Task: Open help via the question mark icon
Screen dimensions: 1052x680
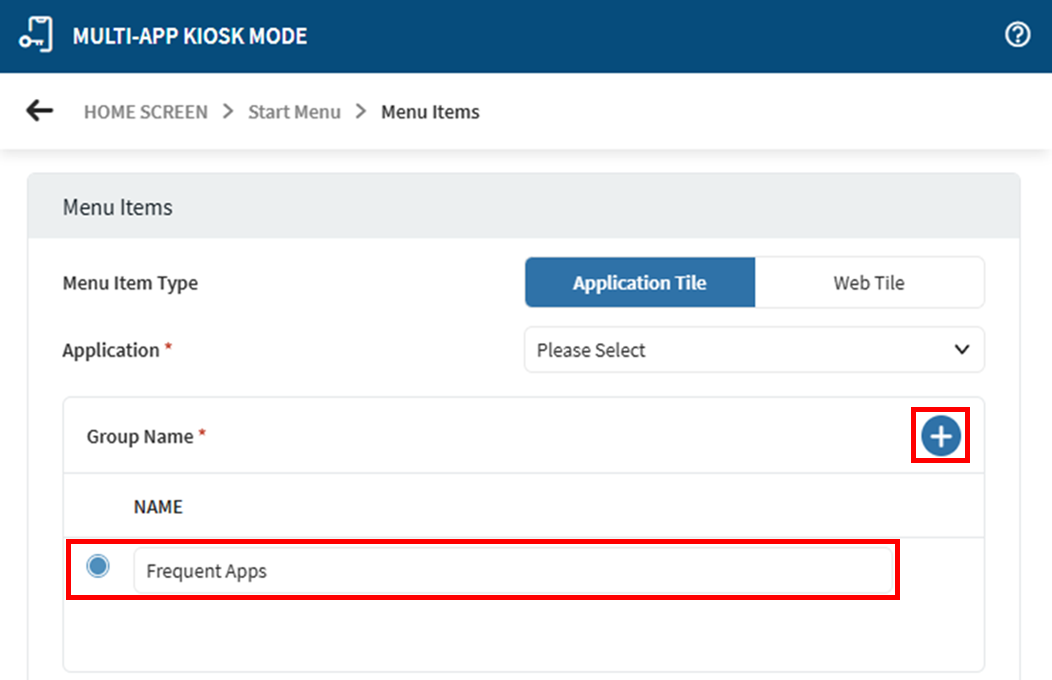Action: coord(1017,36)
